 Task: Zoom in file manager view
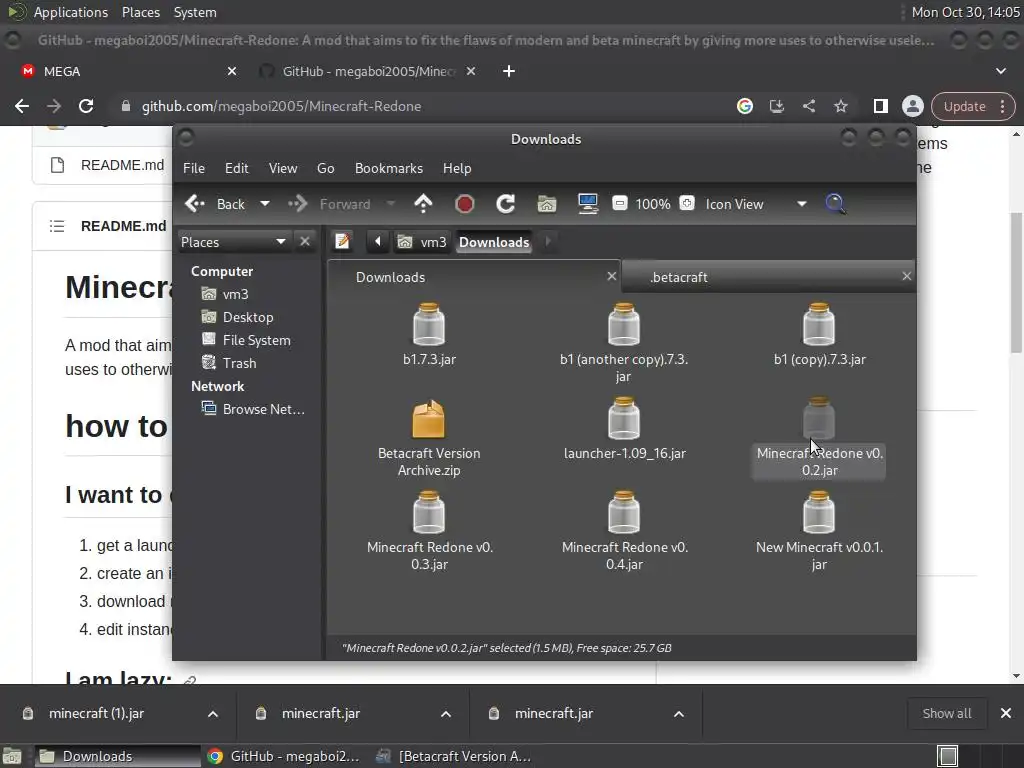click(x=687, y=204)
